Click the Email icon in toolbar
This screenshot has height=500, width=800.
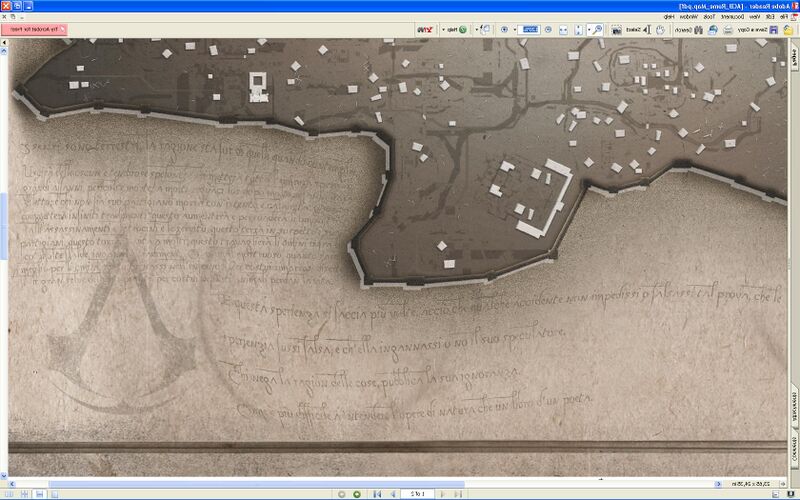(x=713, y=30)
